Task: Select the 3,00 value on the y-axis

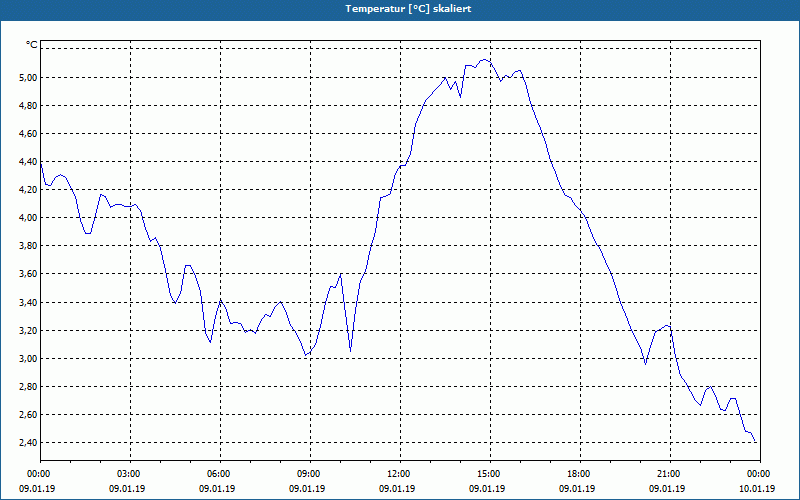Action: (x=28, y=359)
